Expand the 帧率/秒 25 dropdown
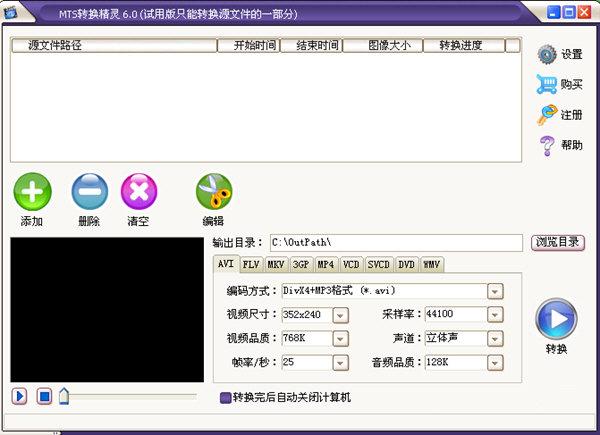This screenshot has height=435, width=600. point(340,363)
